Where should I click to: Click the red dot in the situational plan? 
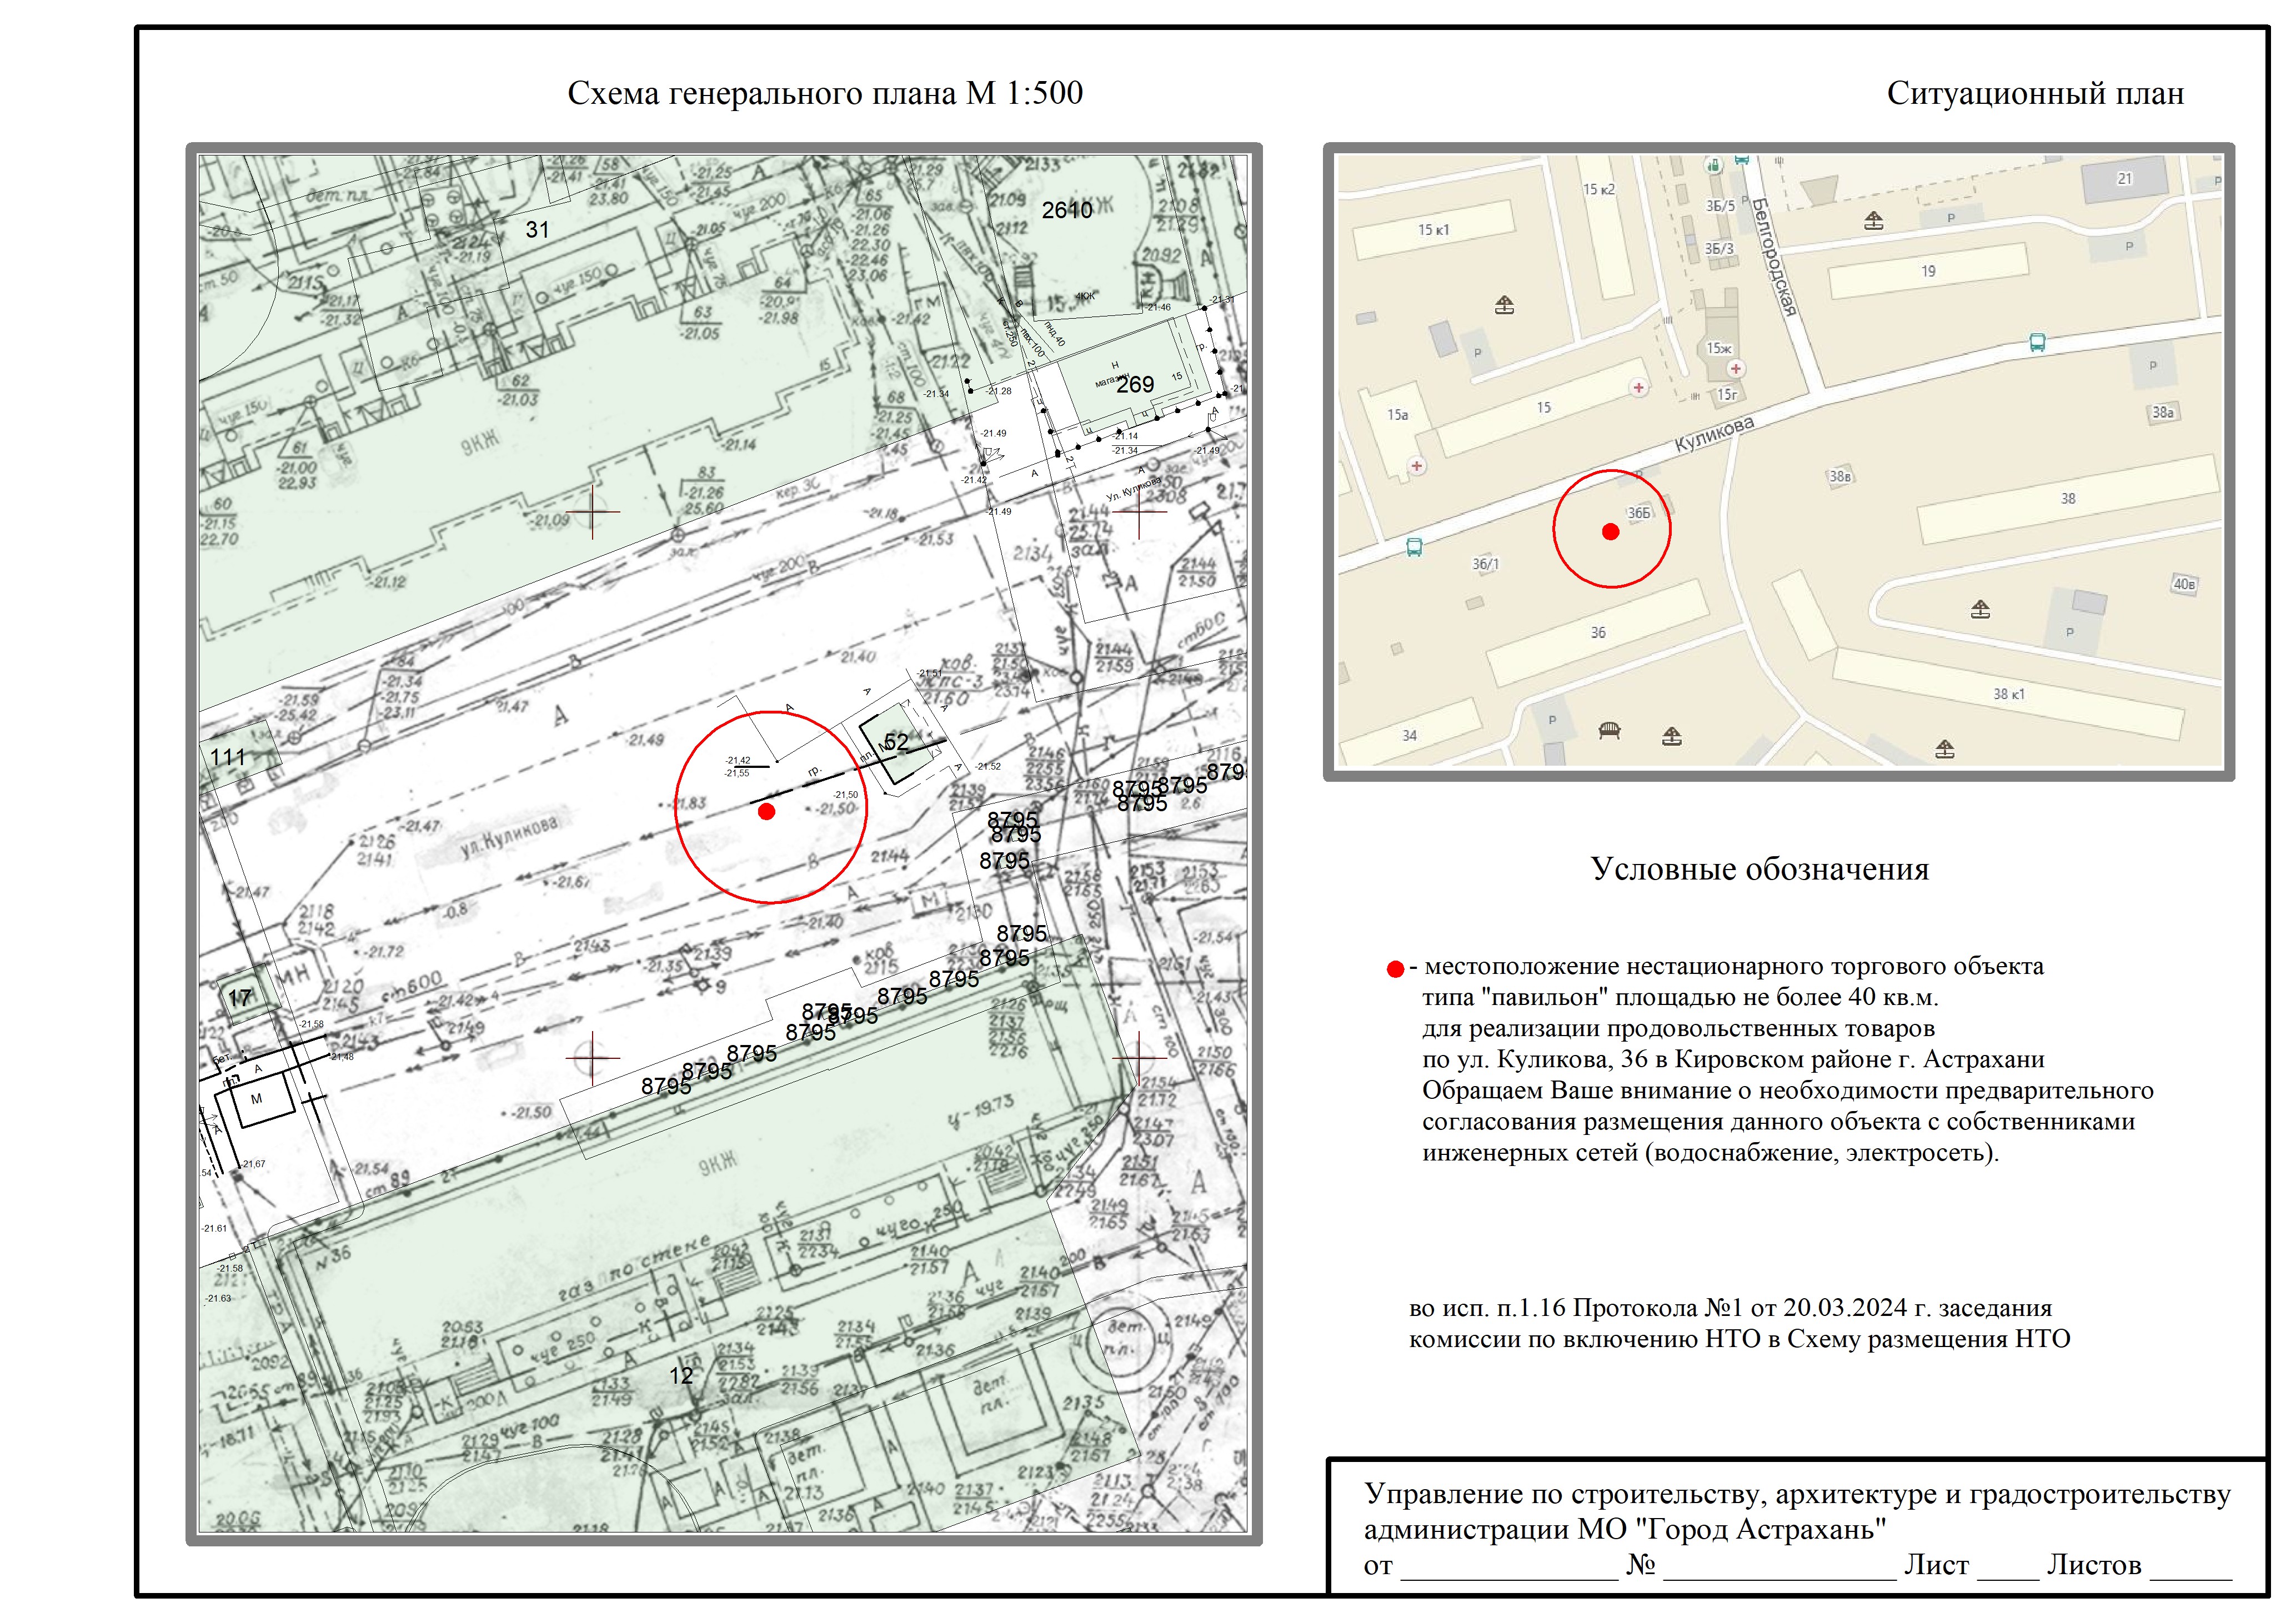click(1610, 532)
